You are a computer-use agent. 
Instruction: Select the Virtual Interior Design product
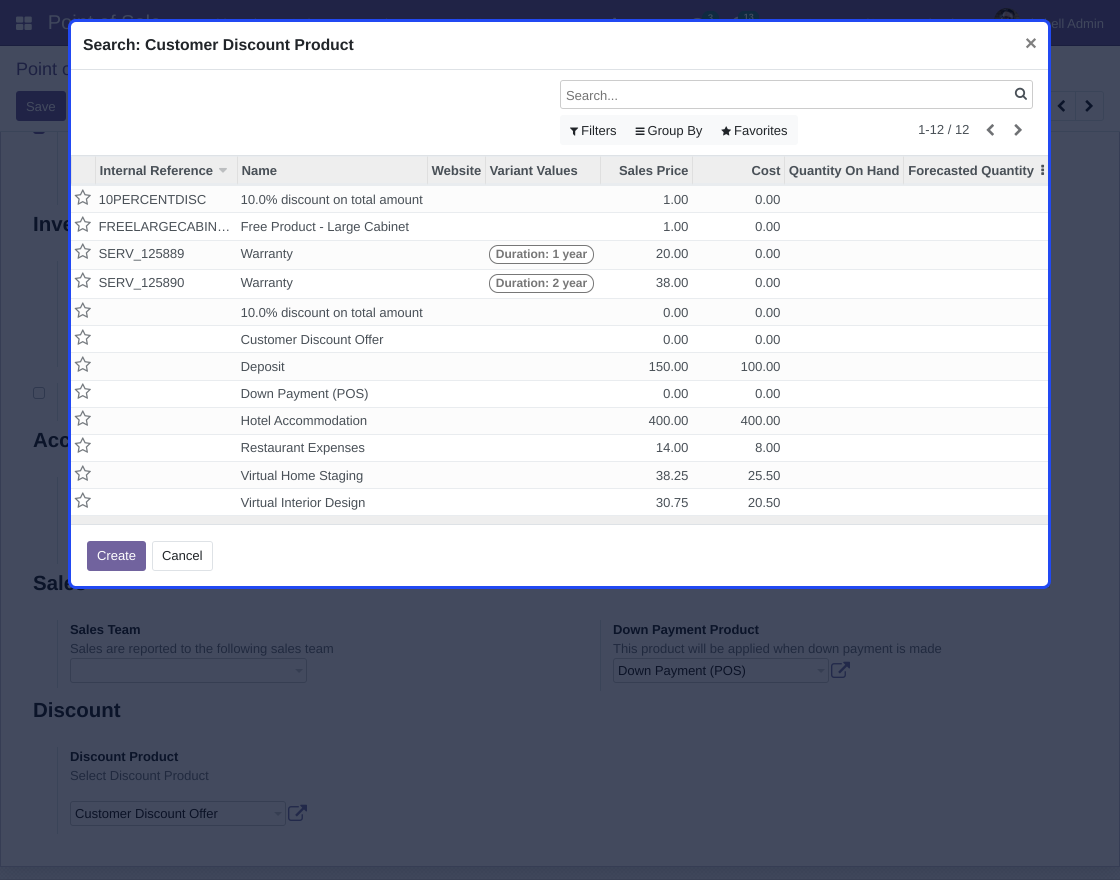[303, 503]
